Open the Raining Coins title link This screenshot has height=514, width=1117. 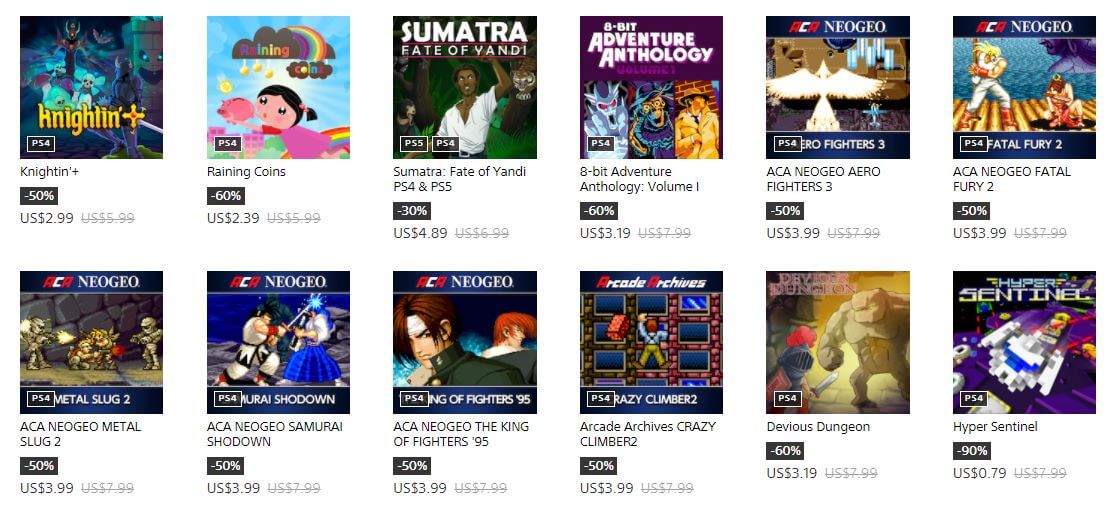(246, 172)
